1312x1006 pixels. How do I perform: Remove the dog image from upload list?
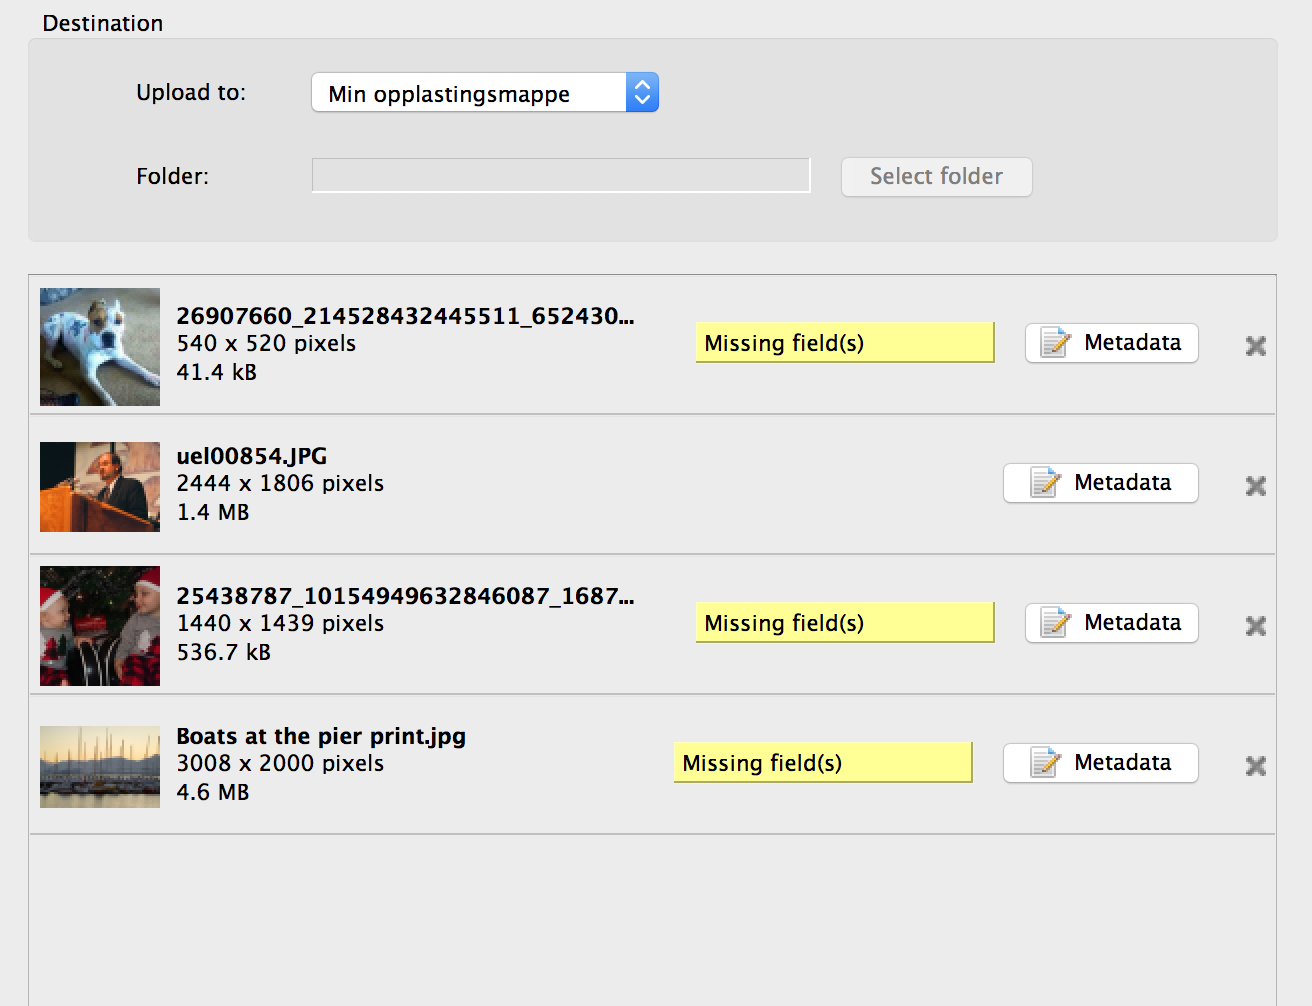[1255, 346]
